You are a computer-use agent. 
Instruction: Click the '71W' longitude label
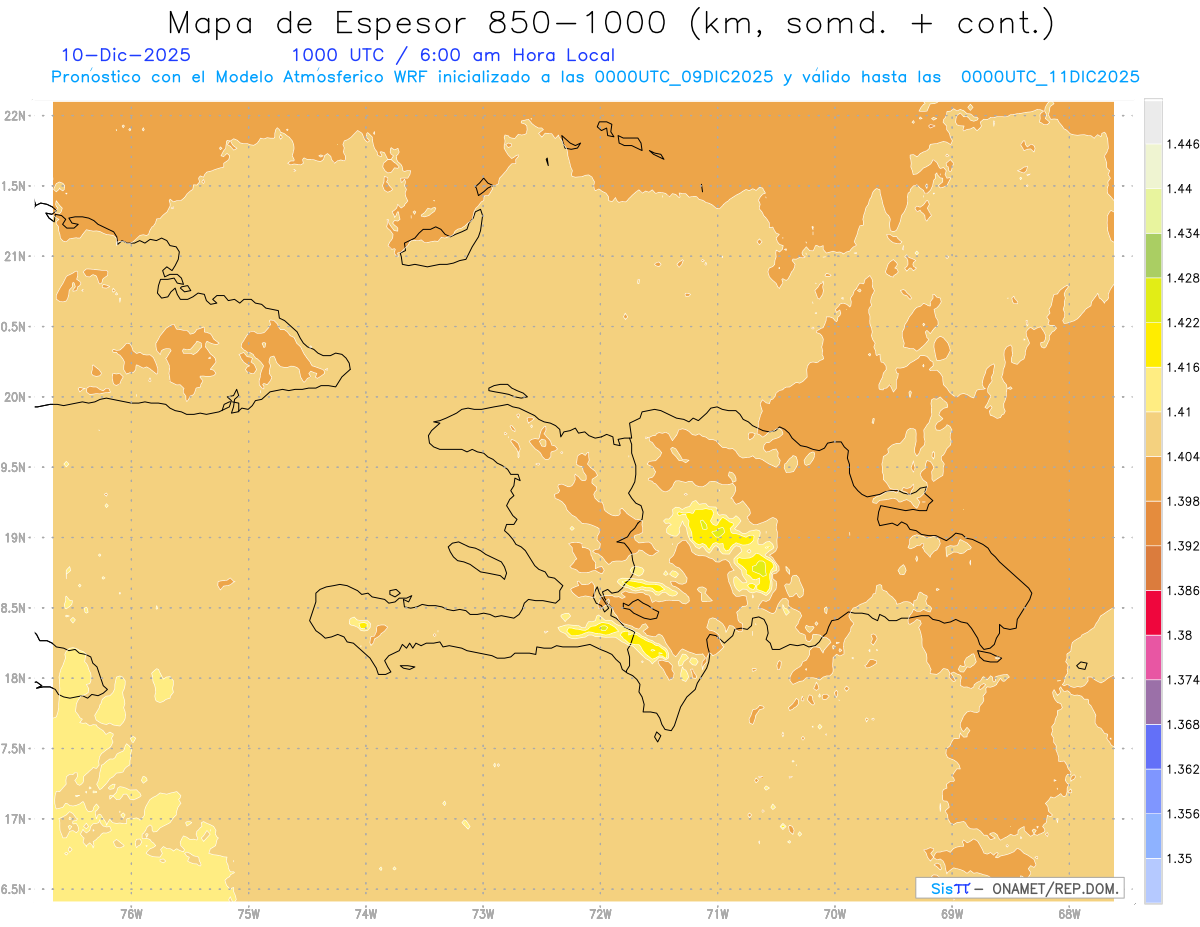click(717, 913)
